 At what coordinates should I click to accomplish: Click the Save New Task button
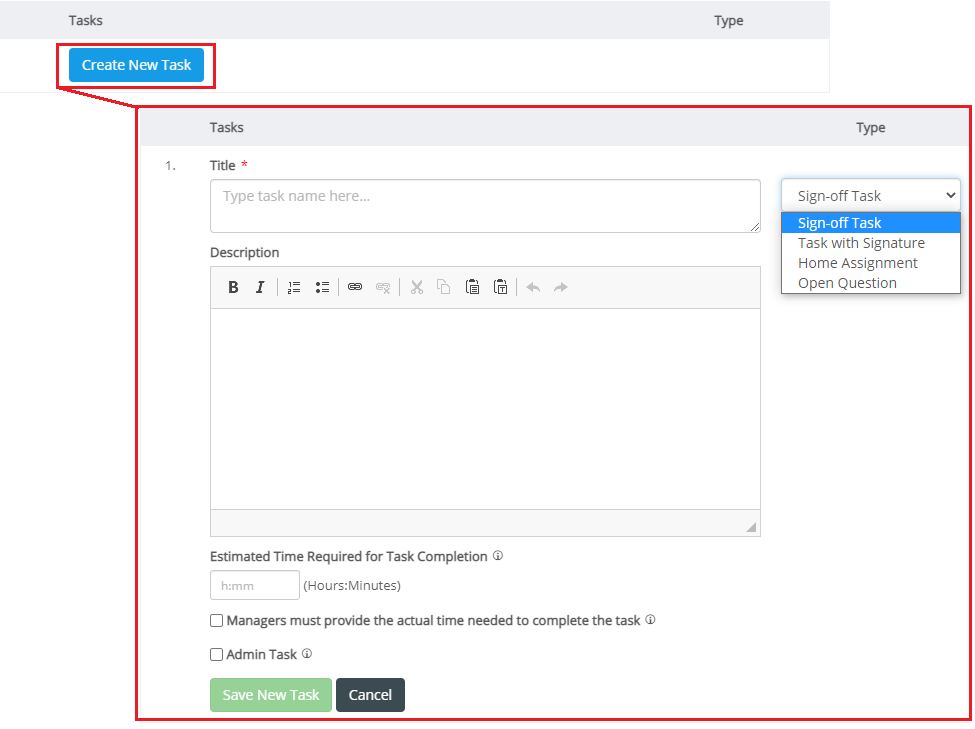point(270,695)
